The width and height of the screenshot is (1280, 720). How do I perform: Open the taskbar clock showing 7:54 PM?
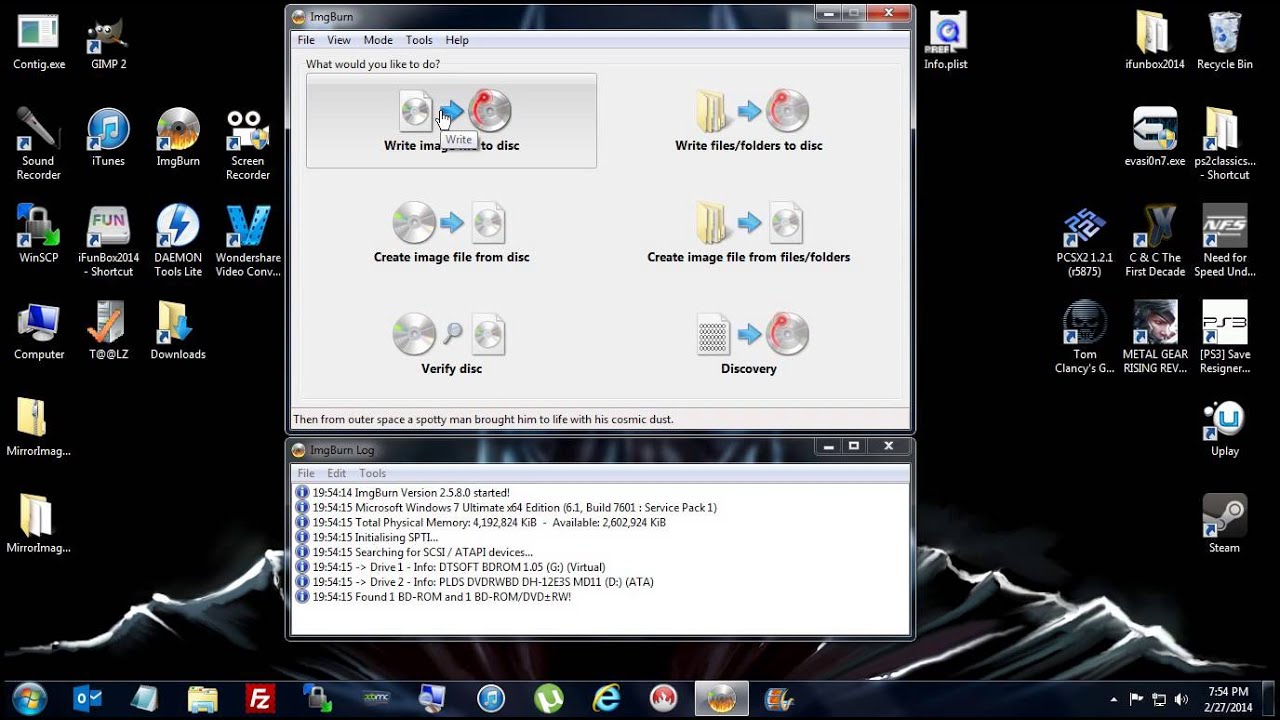click(x=1227, y=699)
